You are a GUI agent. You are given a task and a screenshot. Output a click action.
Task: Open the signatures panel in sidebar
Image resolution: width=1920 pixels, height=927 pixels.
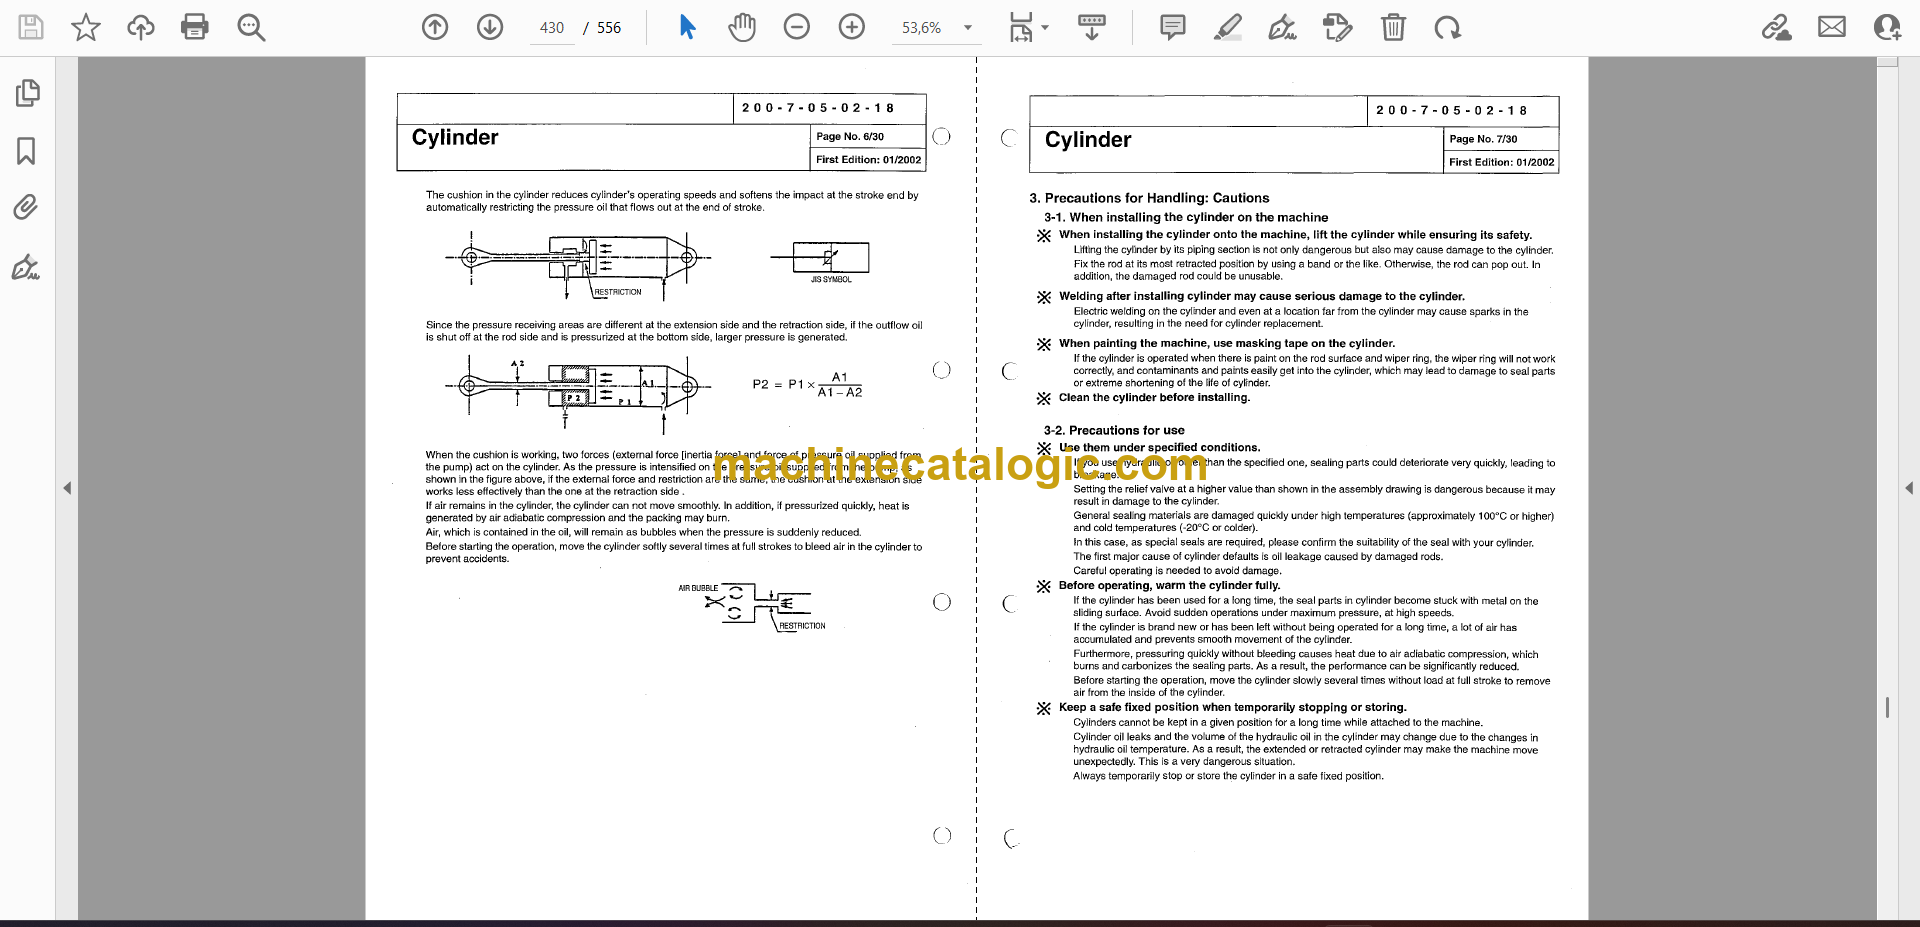26,267
